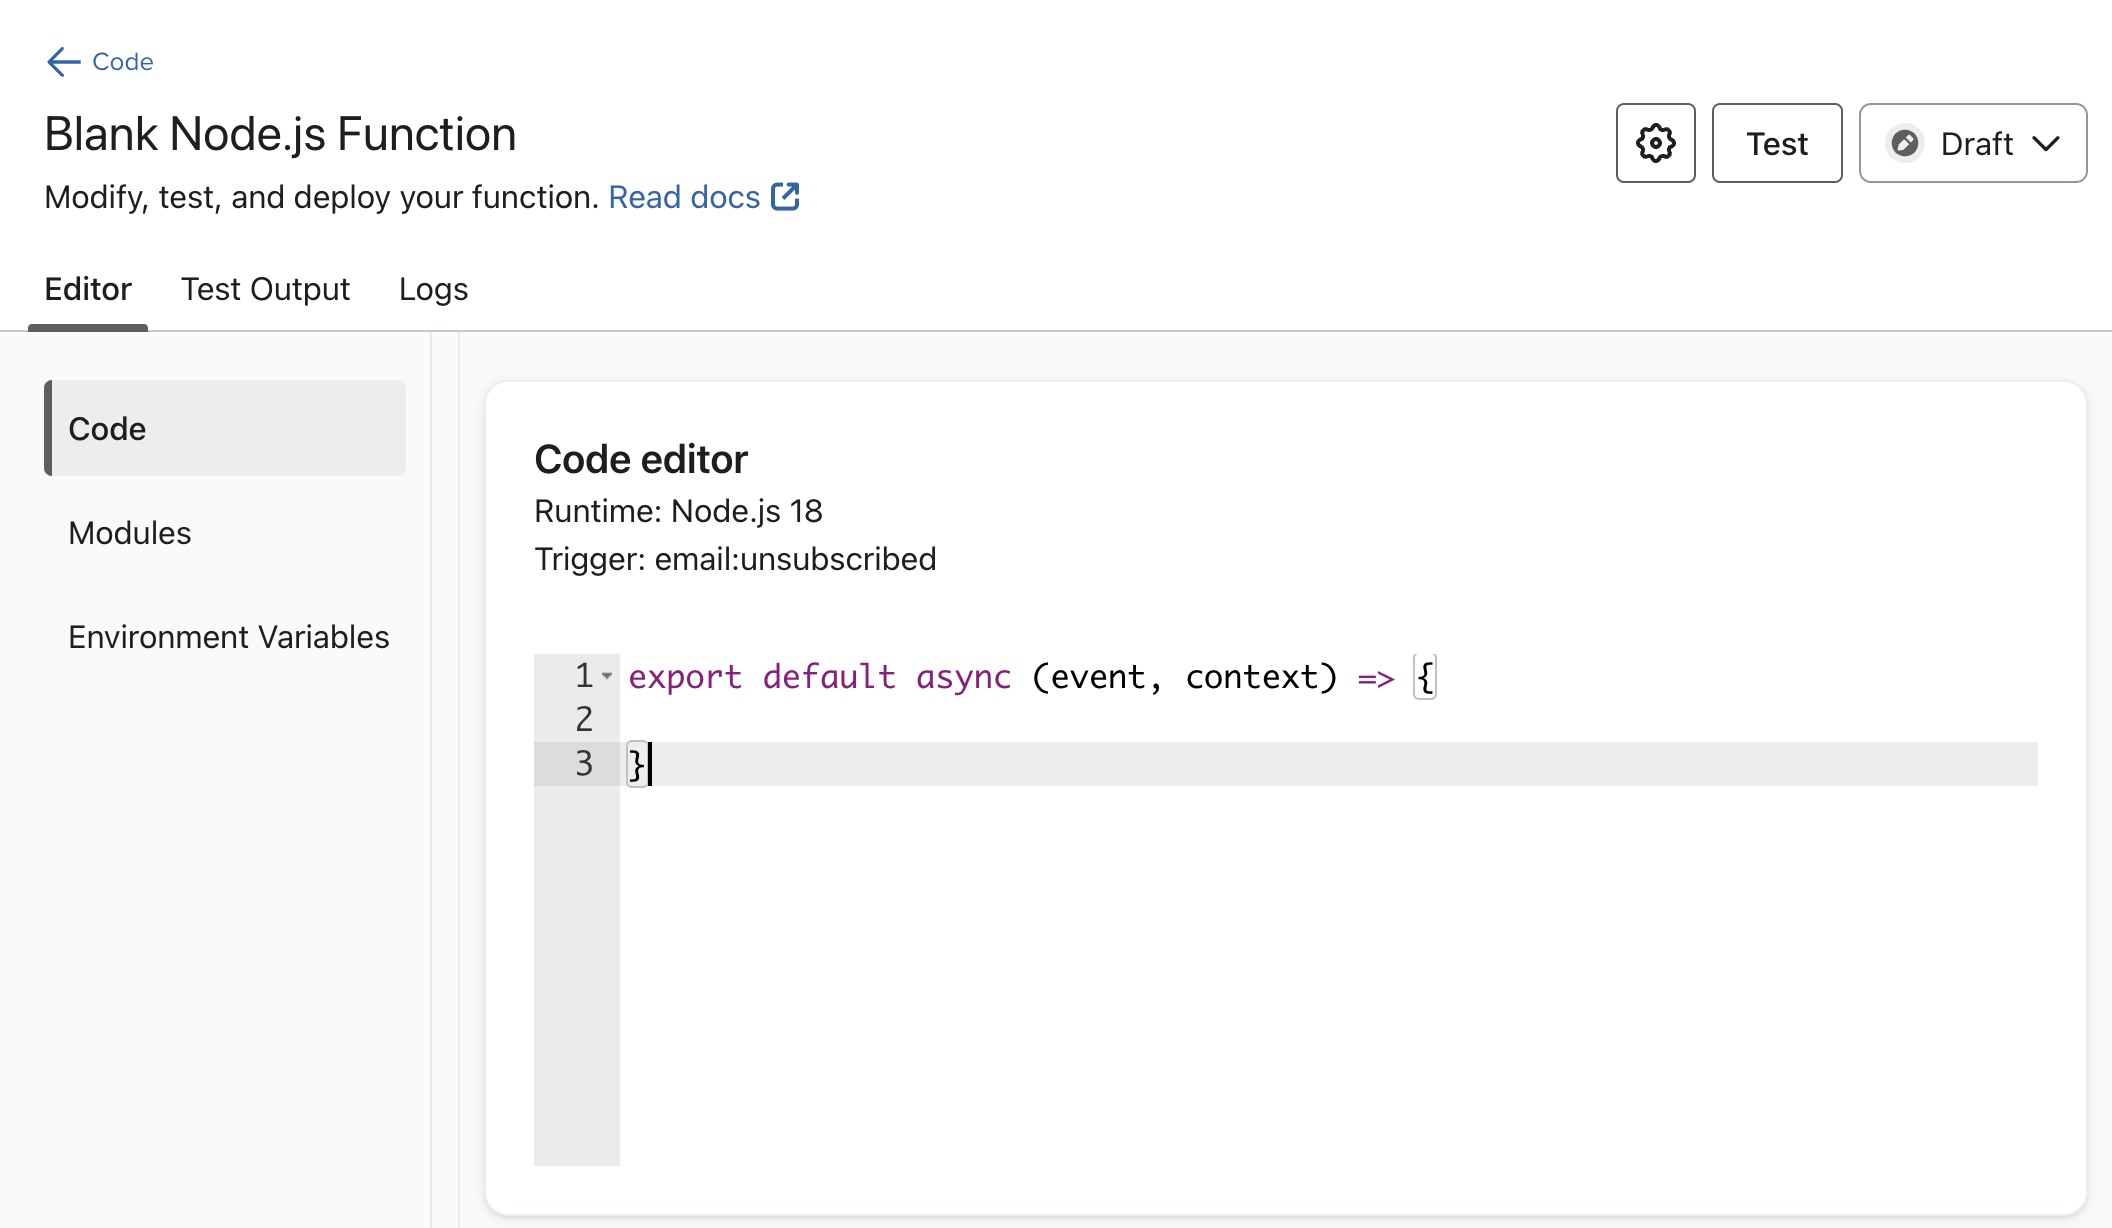Click the Test button
This screenshot has height=1228, width=2112.
pyautogui.click(x=1776, y=143)
